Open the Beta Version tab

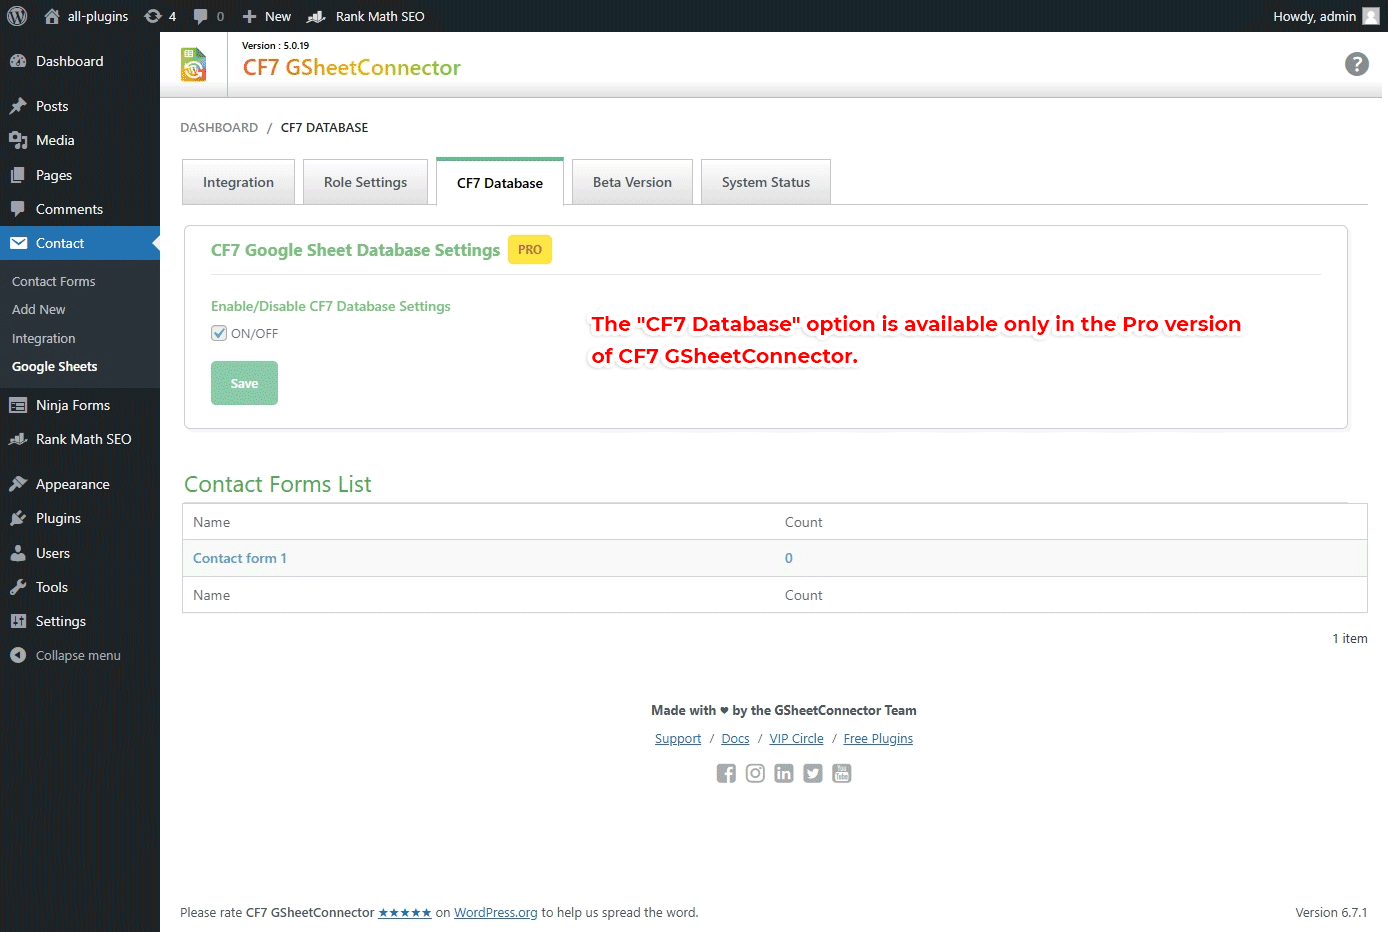pos(632,182)
